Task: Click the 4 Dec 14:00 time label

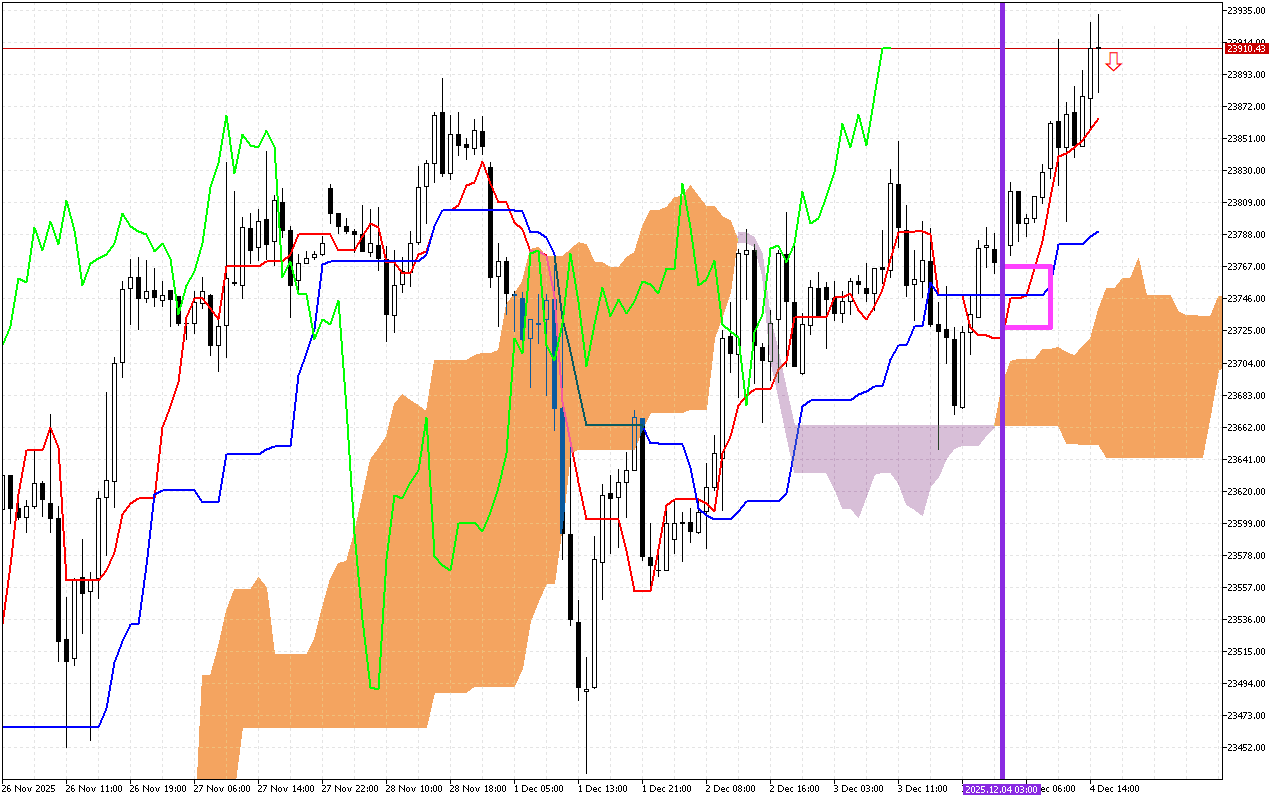Action: pyautogui.click(x=1114, y=789)
